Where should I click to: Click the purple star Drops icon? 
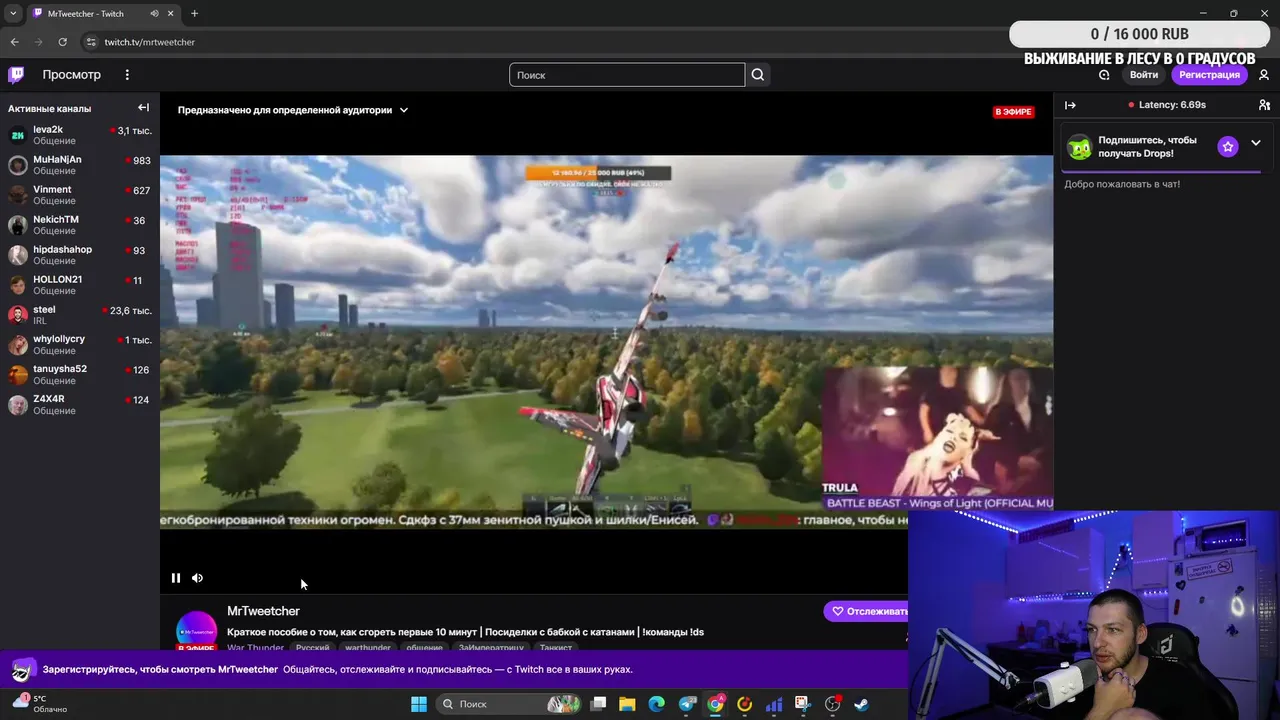(1228, 147)
